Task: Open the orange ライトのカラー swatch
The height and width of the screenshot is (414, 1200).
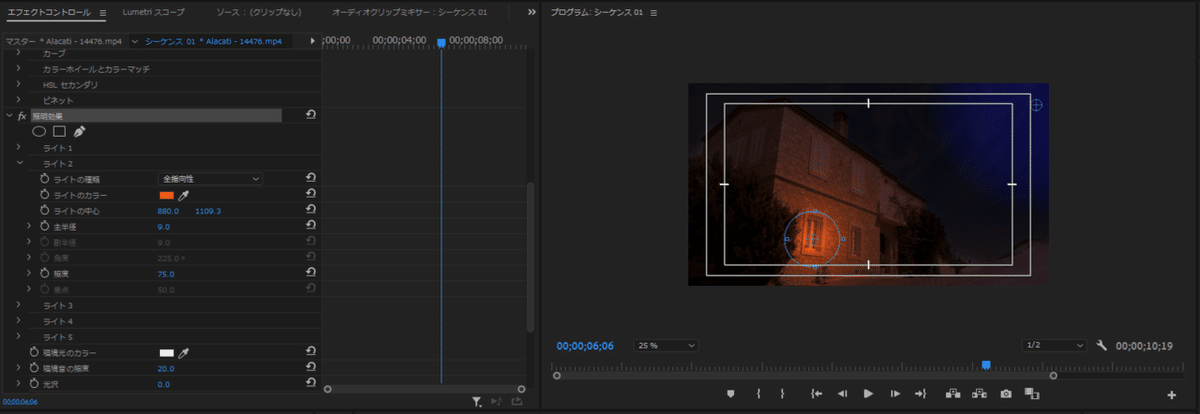Action: 166,195
